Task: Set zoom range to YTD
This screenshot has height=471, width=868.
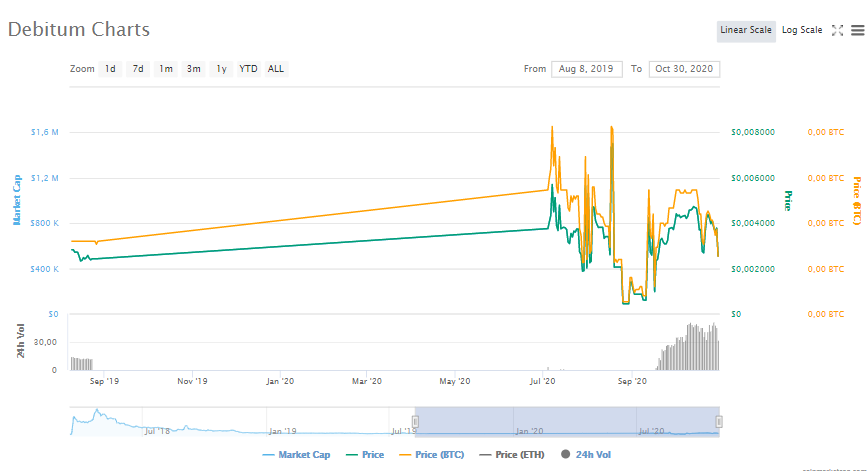Action: tap(248, 69)
